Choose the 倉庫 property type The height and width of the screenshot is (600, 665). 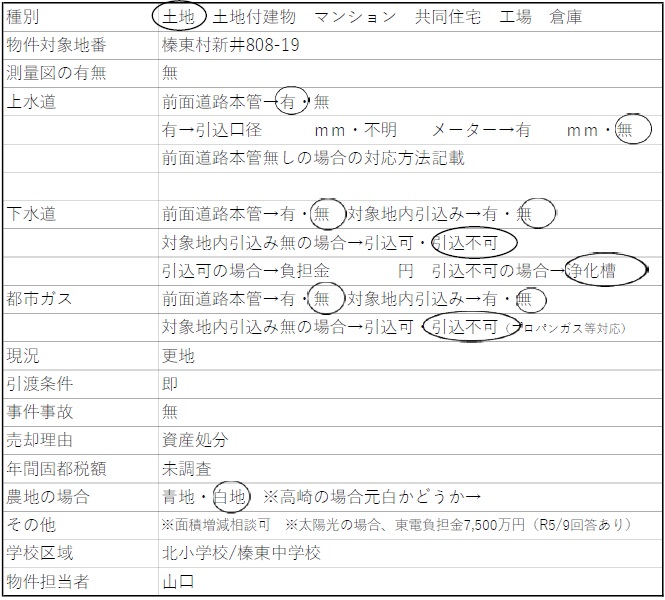click(x=566, y=17)
